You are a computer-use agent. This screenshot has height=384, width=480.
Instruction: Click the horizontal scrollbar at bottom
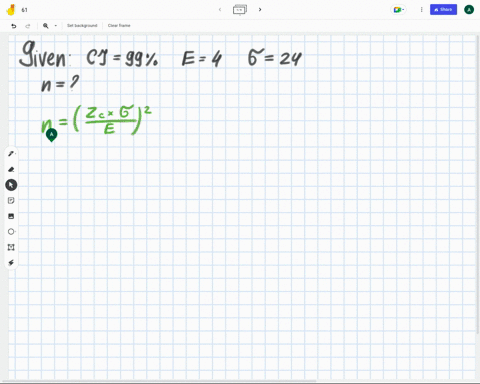(x=158, y=381)
